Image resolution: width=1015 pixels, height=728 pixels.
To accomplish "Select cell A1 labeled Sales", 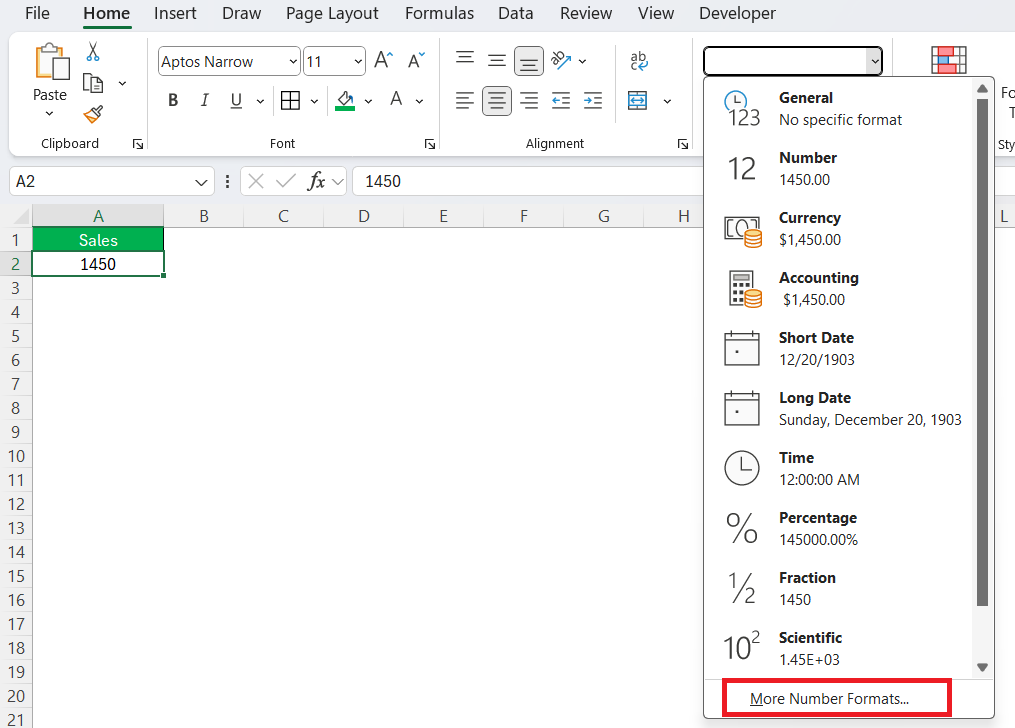I will pyautogui.click(x=98, y=240).
